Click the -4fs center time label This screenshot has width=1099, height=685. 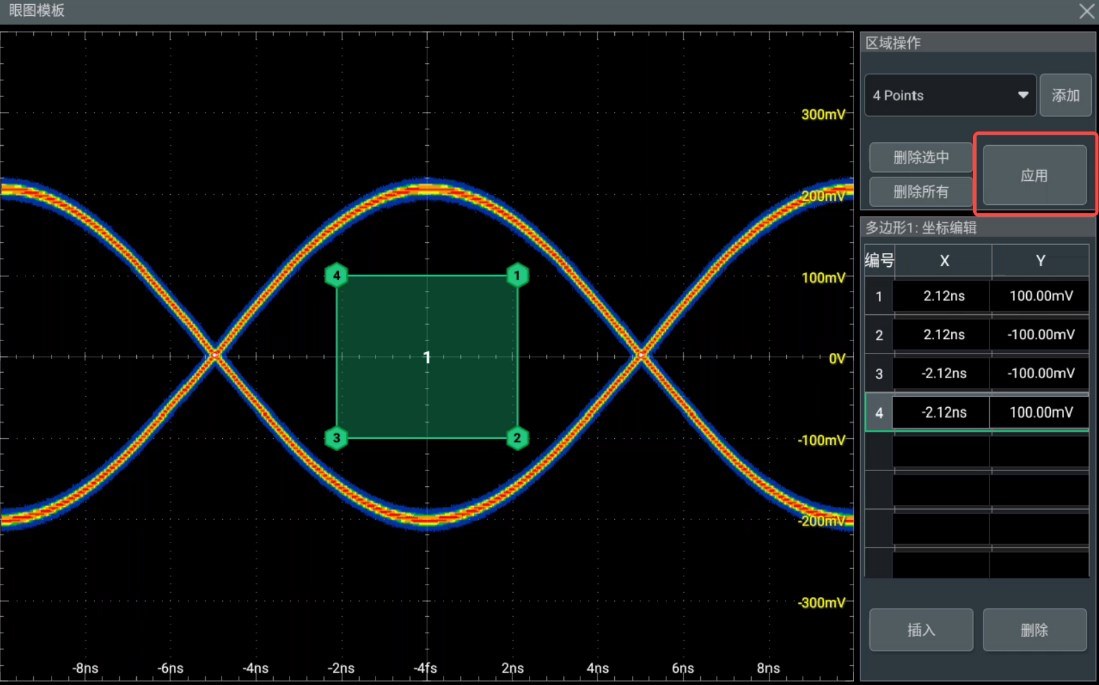(426, 667)
